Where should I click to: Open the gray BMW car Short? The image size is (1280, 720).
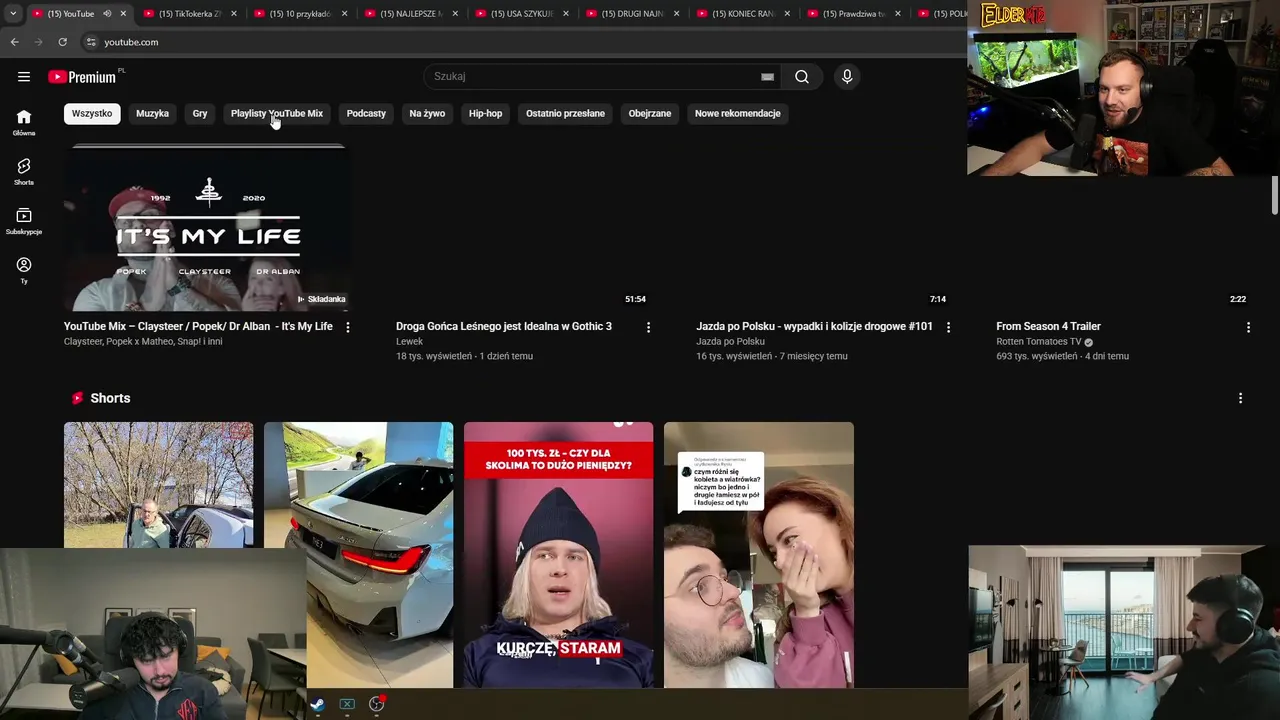pyautogui.click(x=358, y=555)
